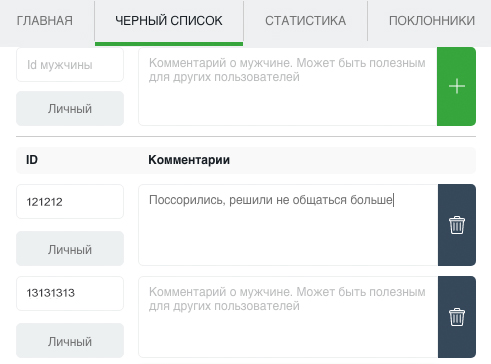Screen dimensions: 491x364
Task: Open the ГЛАВНАЯ tab
Action: (45, 21)
